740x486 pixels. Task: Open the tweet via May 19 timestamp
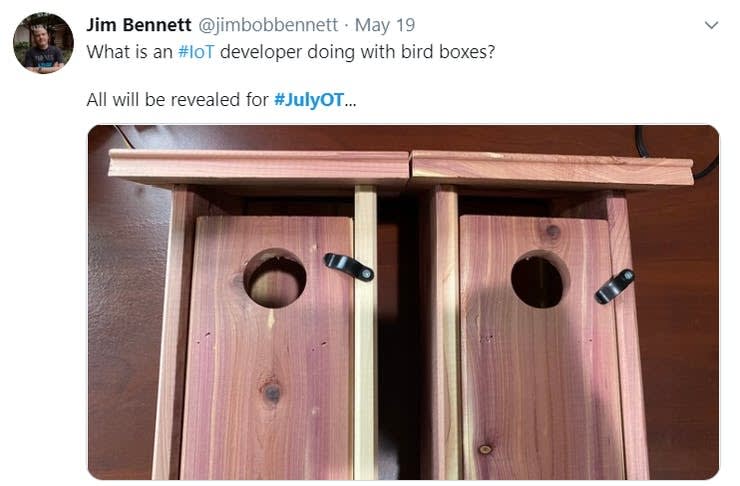[385, 25]
